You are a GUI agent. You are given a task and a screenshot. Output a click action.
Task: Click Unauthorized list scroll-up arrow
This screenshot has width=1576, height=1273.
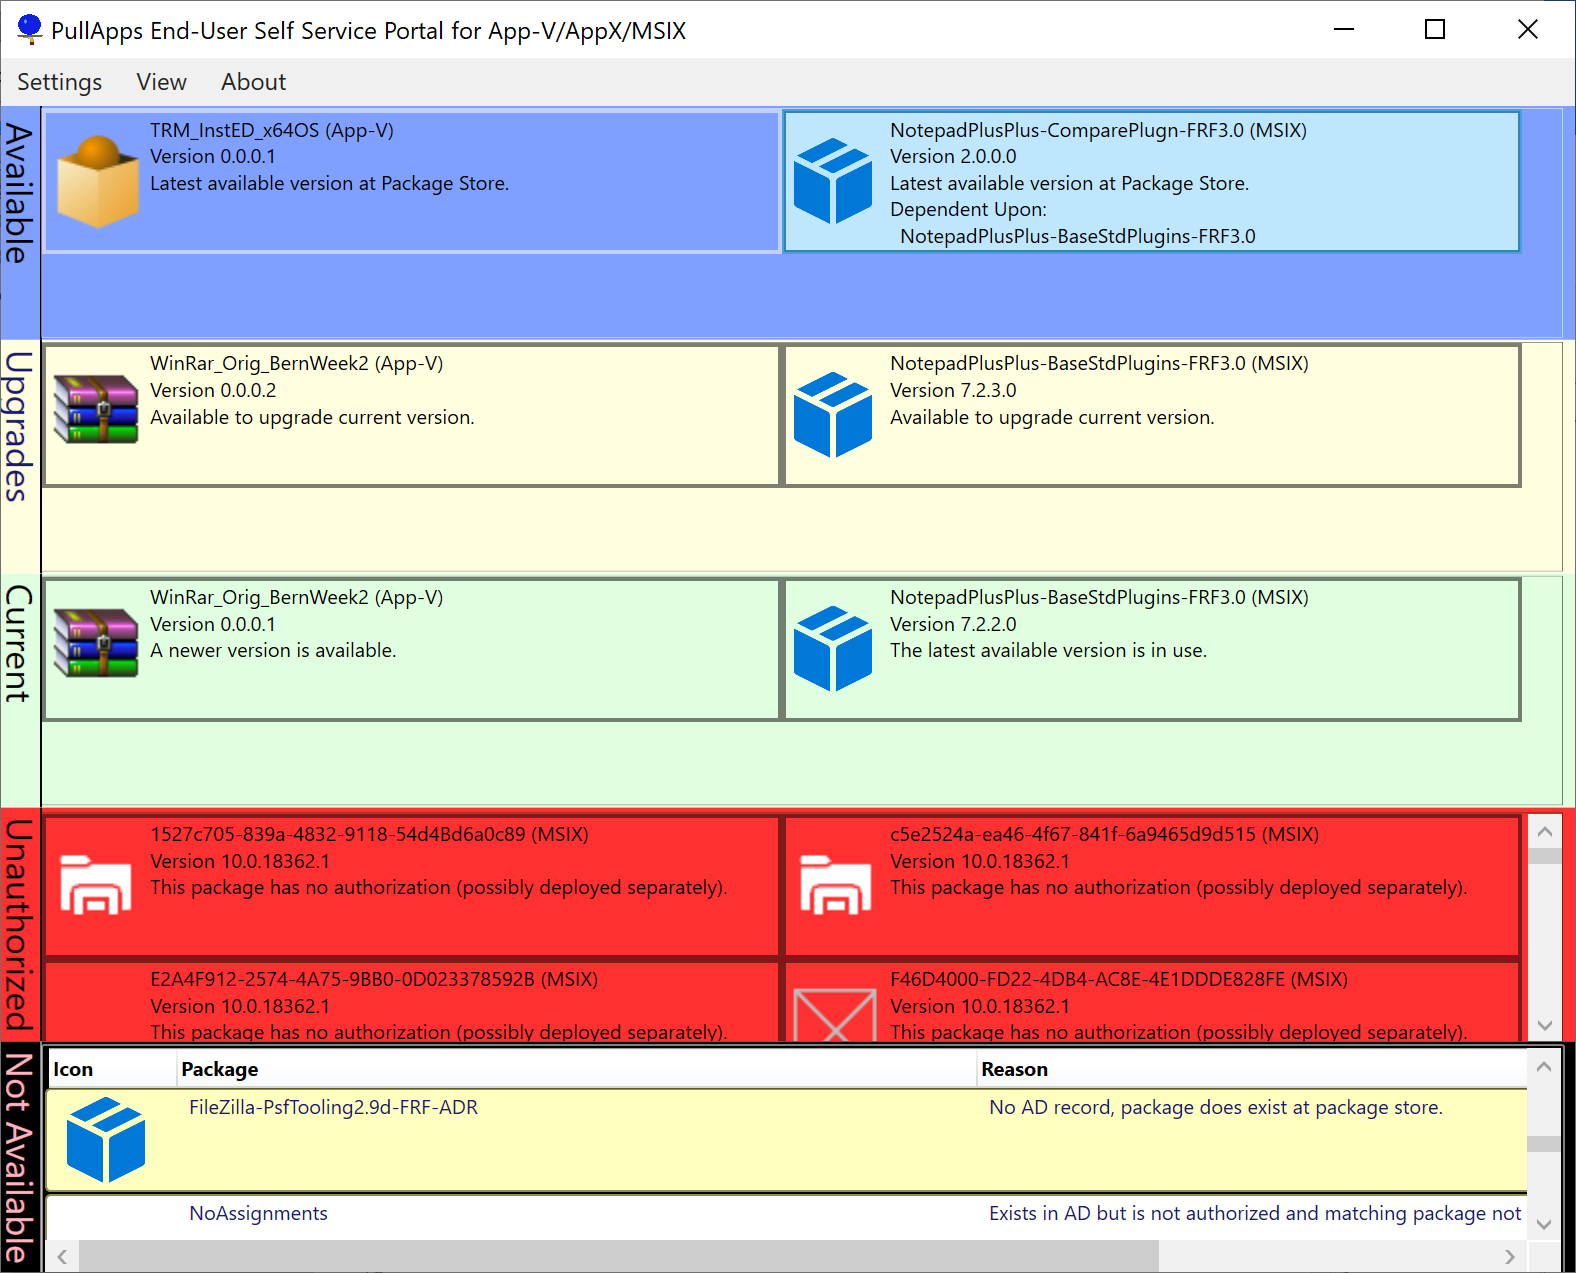tap(1544, 832)
